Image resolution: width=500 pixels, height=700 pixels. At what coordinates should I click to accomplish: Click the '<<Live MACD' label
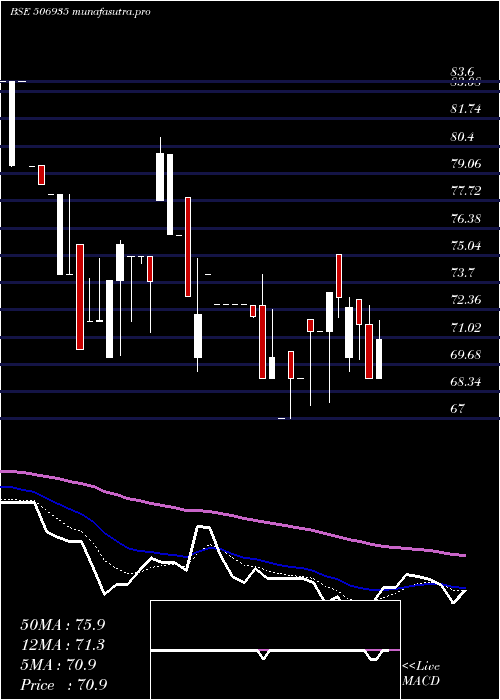421,674
